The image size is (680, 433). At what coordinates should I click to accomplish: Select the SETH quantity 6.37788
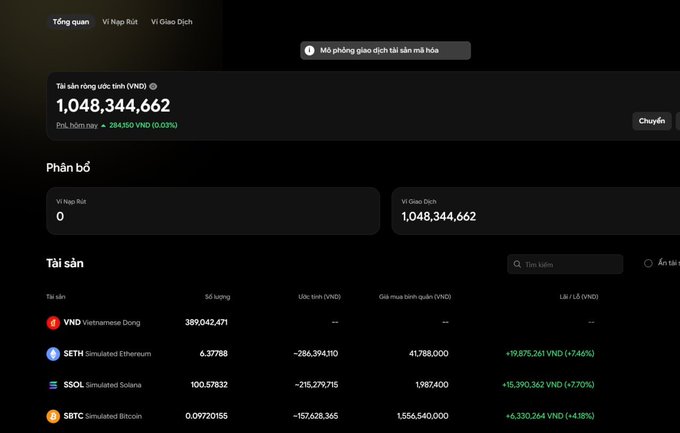213,354
